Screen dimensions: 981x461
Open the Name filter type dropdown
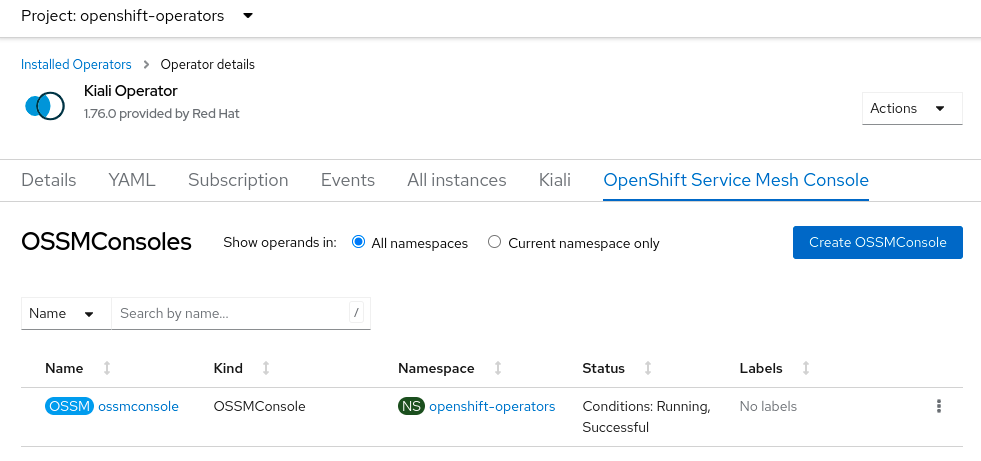[62, 313]
